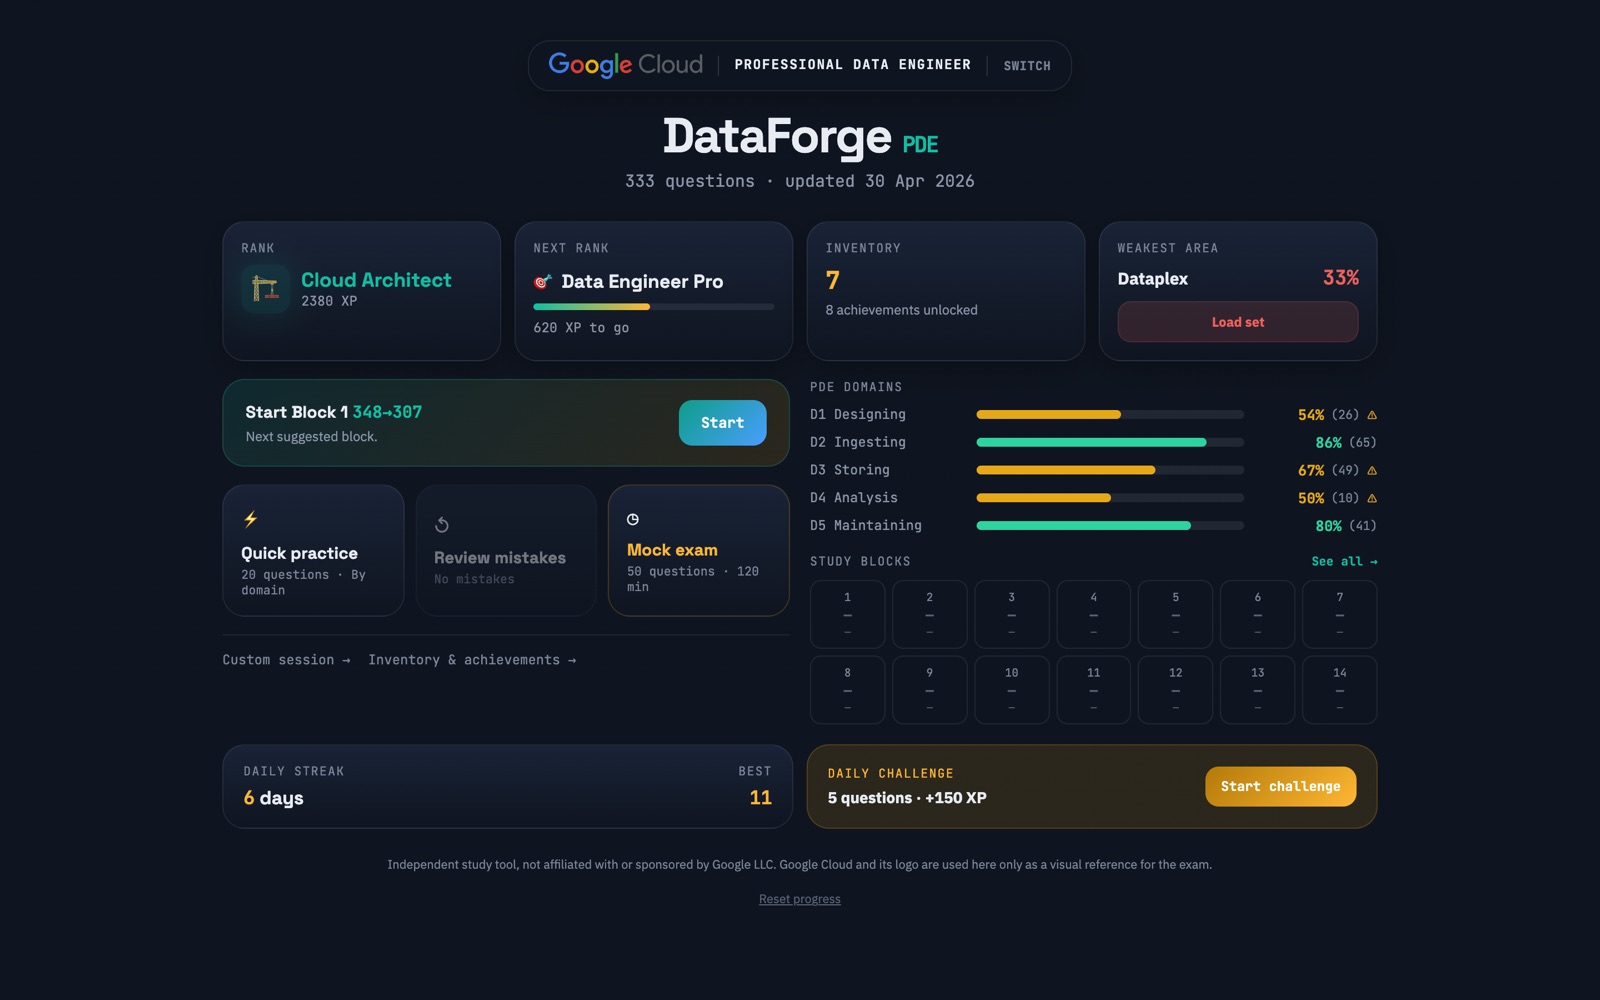The image size is (1600, 1000).
Task: Open study block 4
Action: [1094, 614]
